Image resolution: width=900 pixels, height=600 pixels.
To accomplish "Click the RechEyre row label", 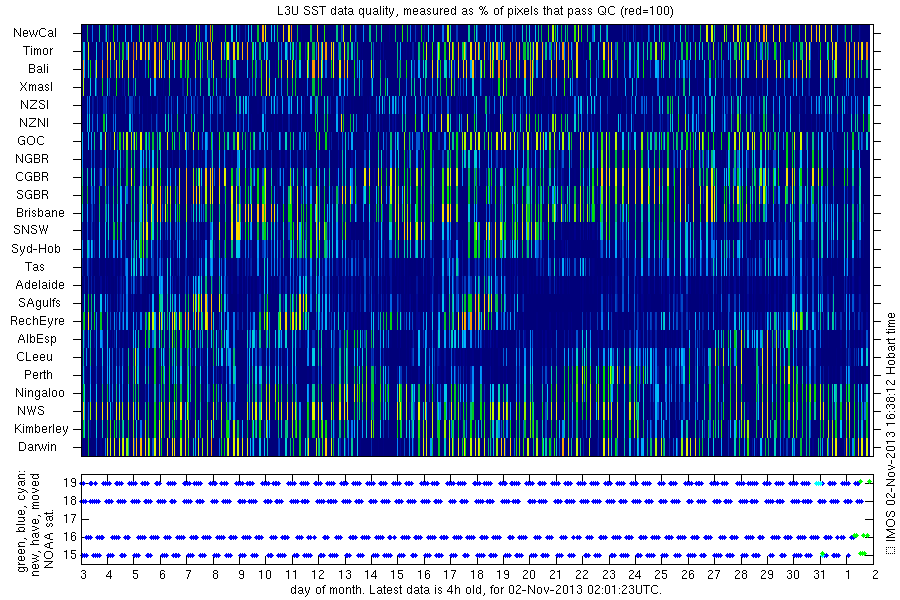I will pos(37,321).
